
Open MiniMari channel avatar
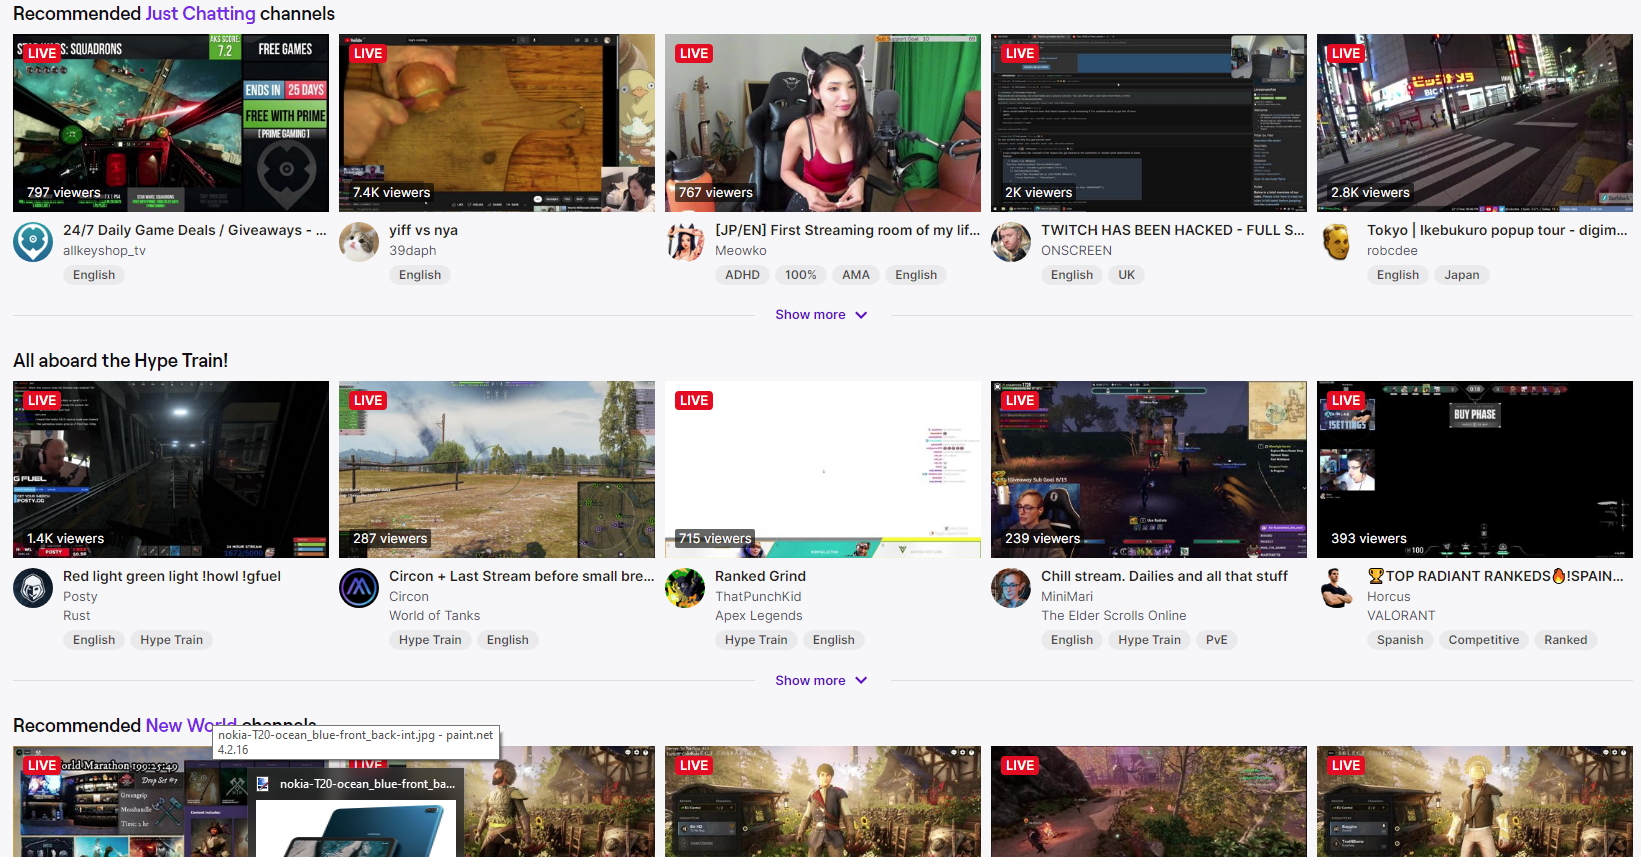pyautogui.click(x=1011, y=588)
